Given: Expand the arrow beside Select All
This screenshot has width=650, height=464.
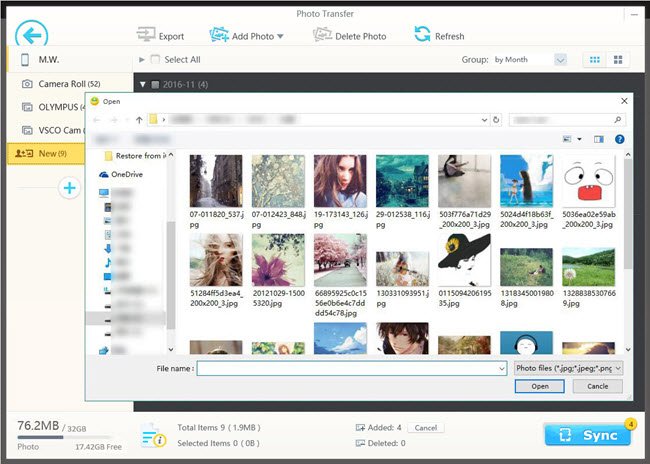Looking at the screenshot, I should (142, 60).
